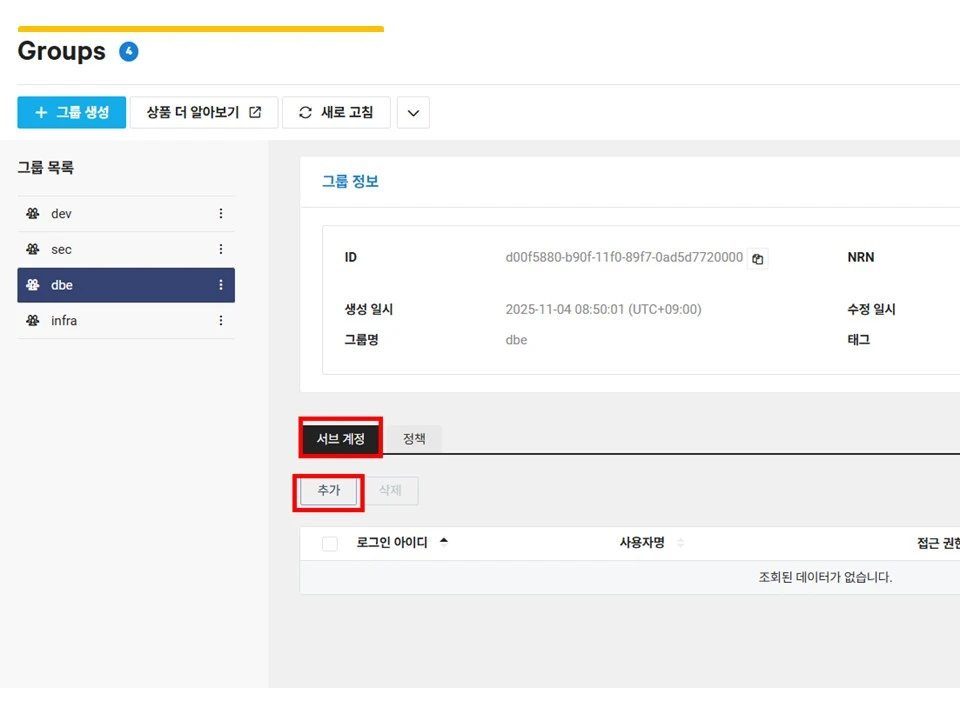
Task: Open the kebab menu for the sec group
Action: click(x=221, y=249)
